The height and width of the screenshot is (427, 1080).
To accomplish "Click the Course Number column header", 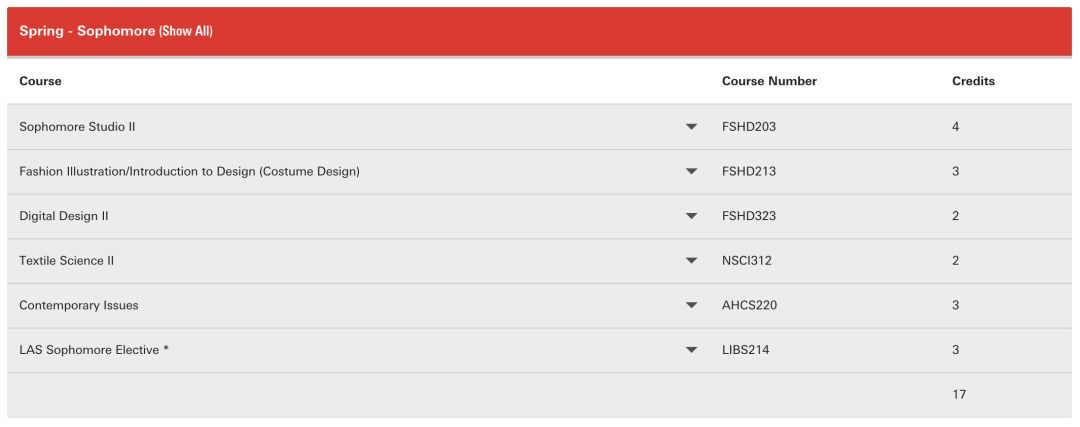I will (x=769, y=81).
